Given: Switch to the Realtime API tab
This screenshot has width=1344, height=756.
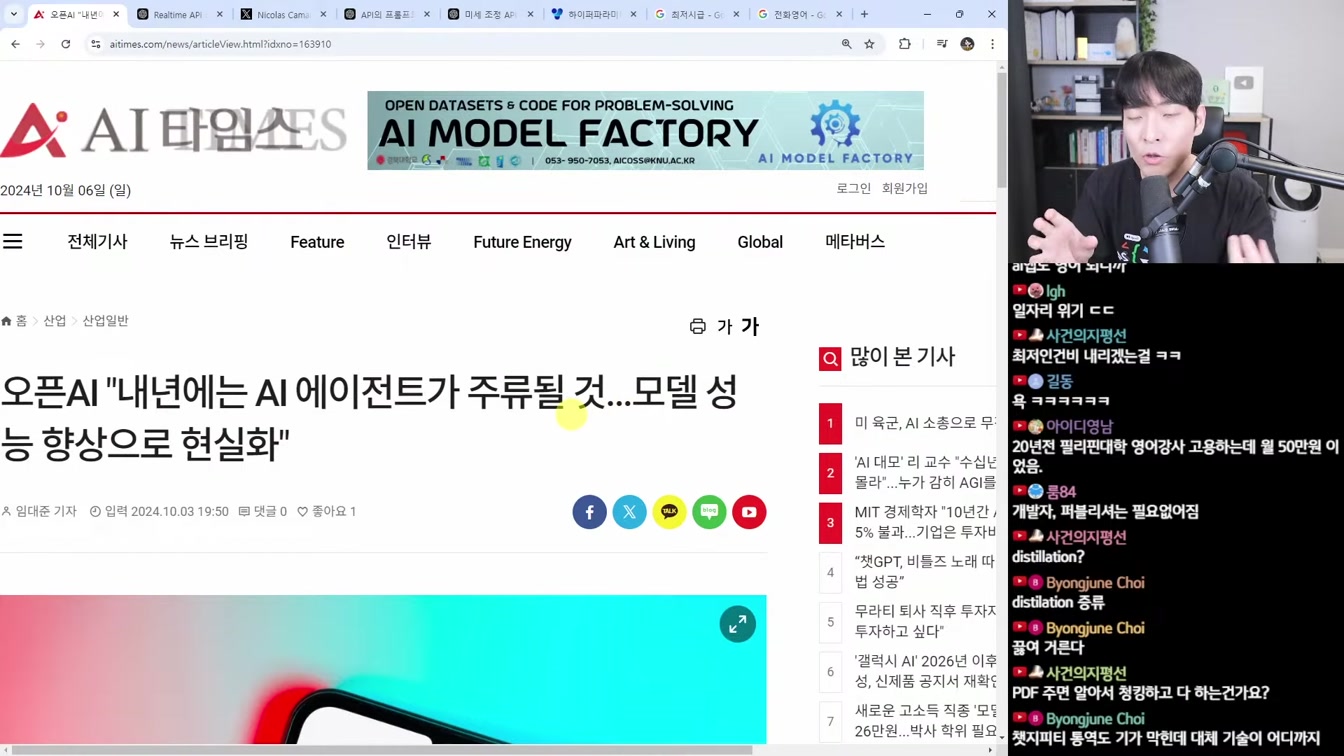Looking at the screenshot, I should pos(178,14).
